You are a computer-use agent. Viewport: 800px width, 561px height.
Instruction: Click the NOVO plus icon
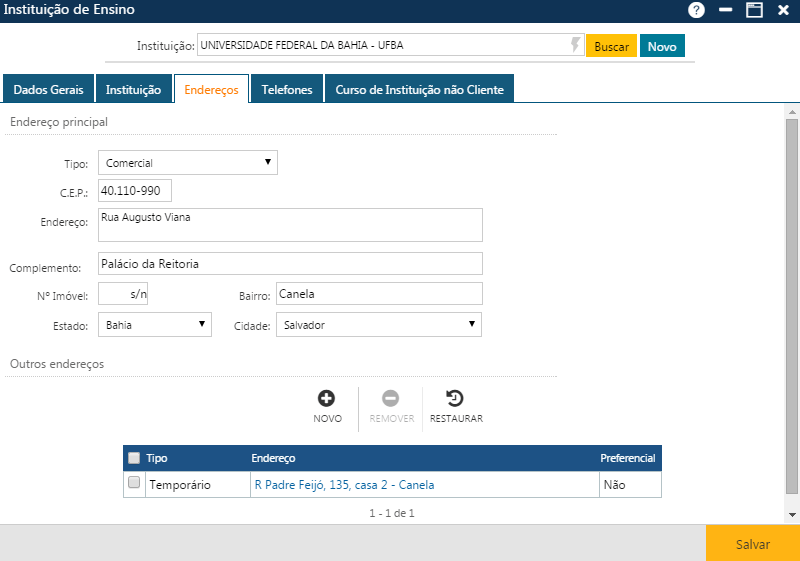pos(327,398)
